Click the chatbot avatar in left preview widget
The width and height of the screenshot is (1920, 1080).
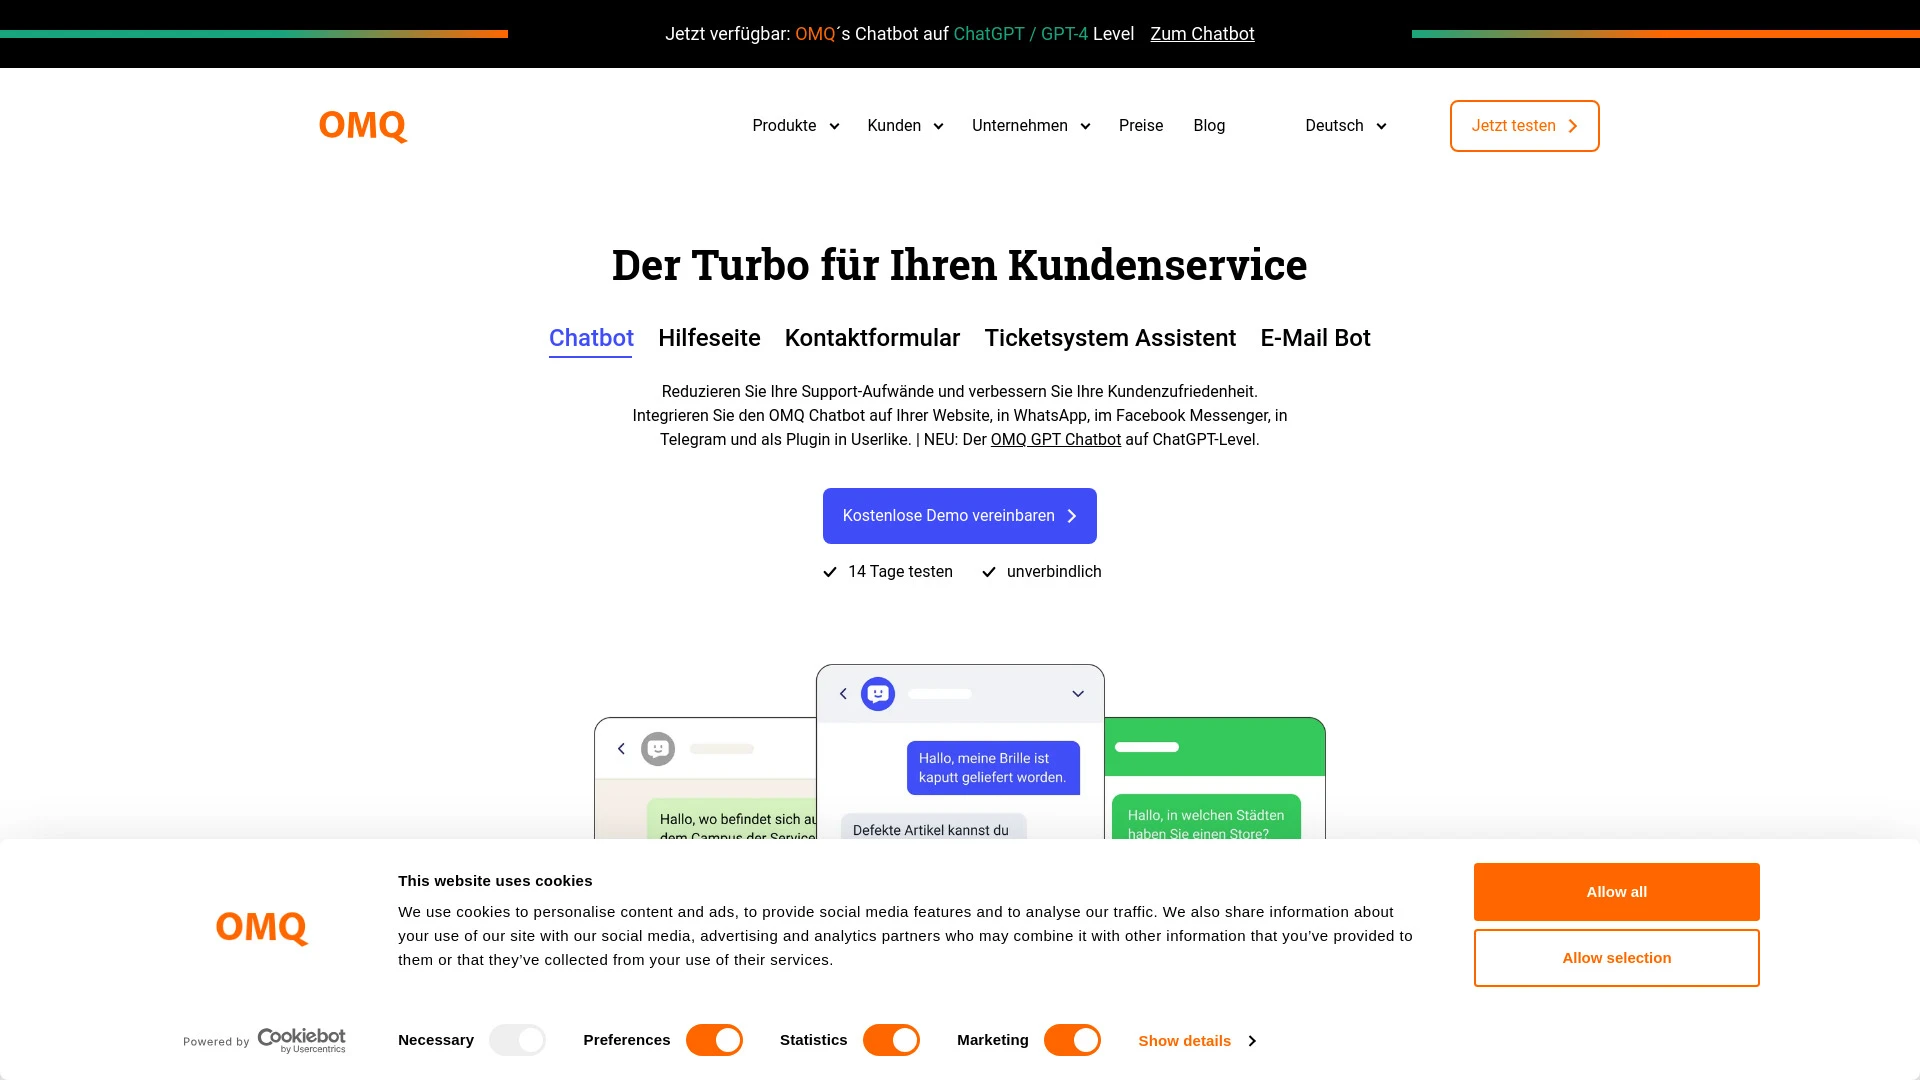pyautogui.click(x=658, y=748)
